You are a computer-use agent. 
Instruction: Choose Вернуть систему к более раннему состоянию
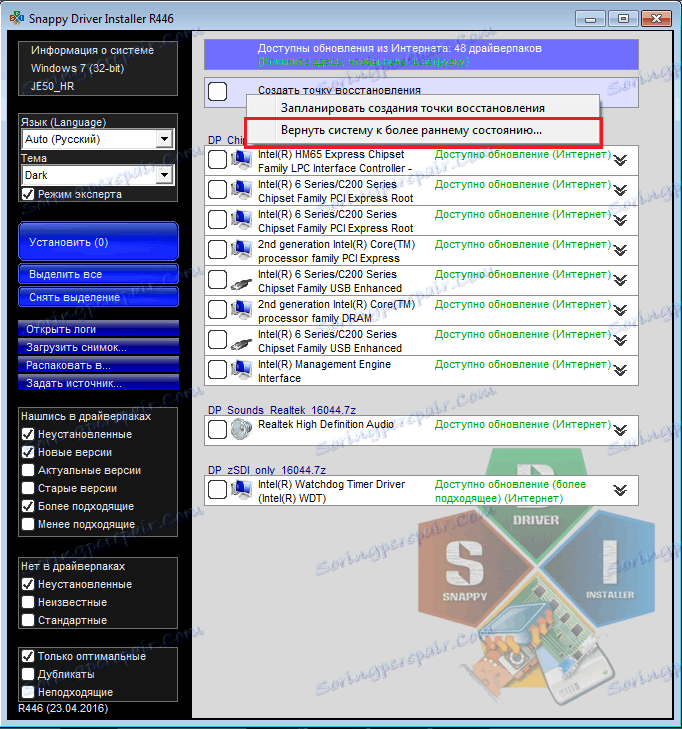pyautogui.click(x=423, y=131)
